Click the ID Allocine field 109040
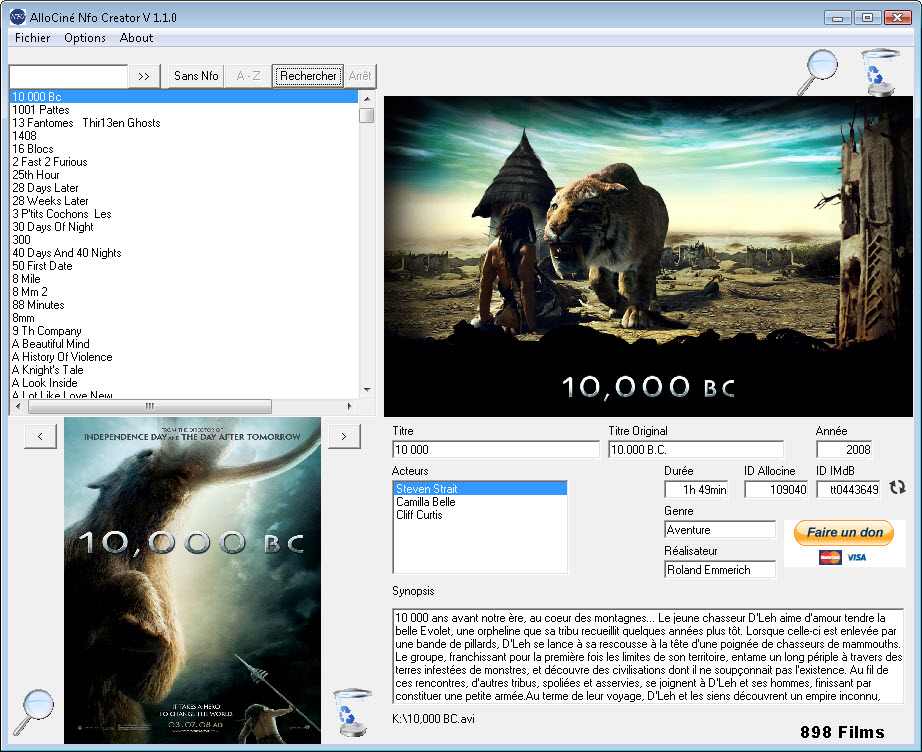 point(776,490)
